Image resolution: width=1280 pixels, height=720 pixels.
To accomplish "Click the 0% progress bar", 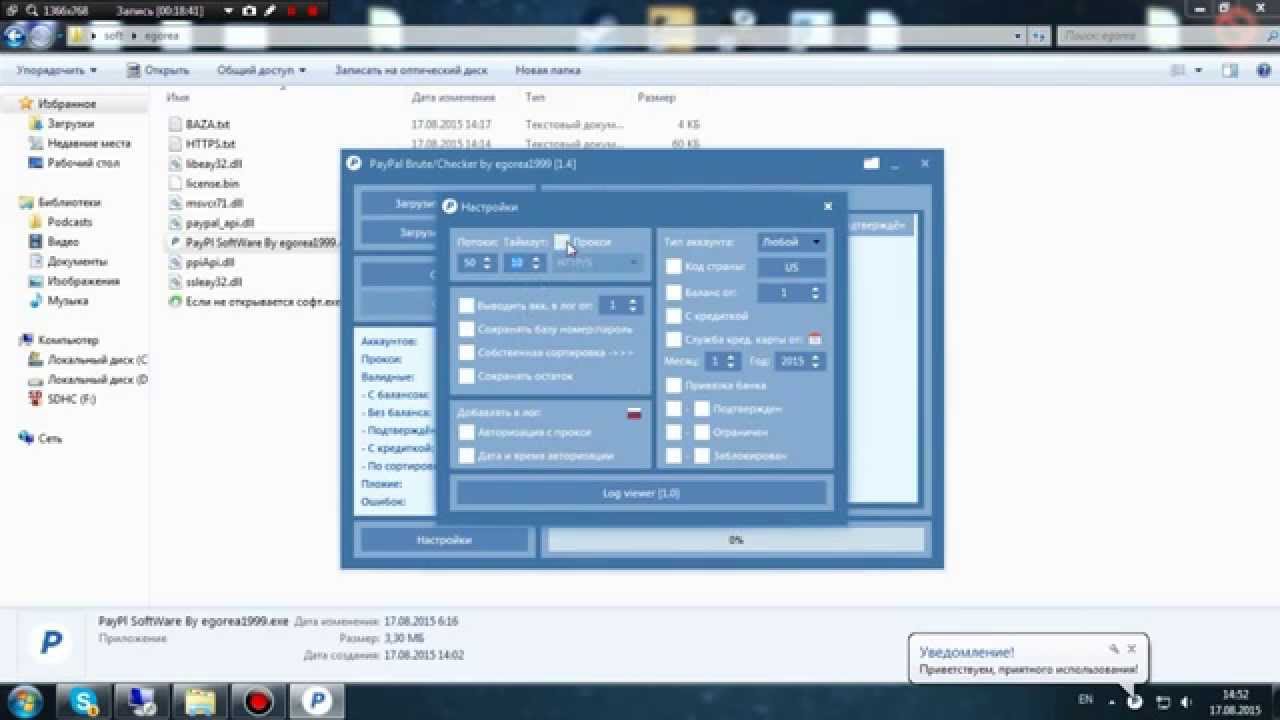I will pyautogui.click(x=736, y=540).
